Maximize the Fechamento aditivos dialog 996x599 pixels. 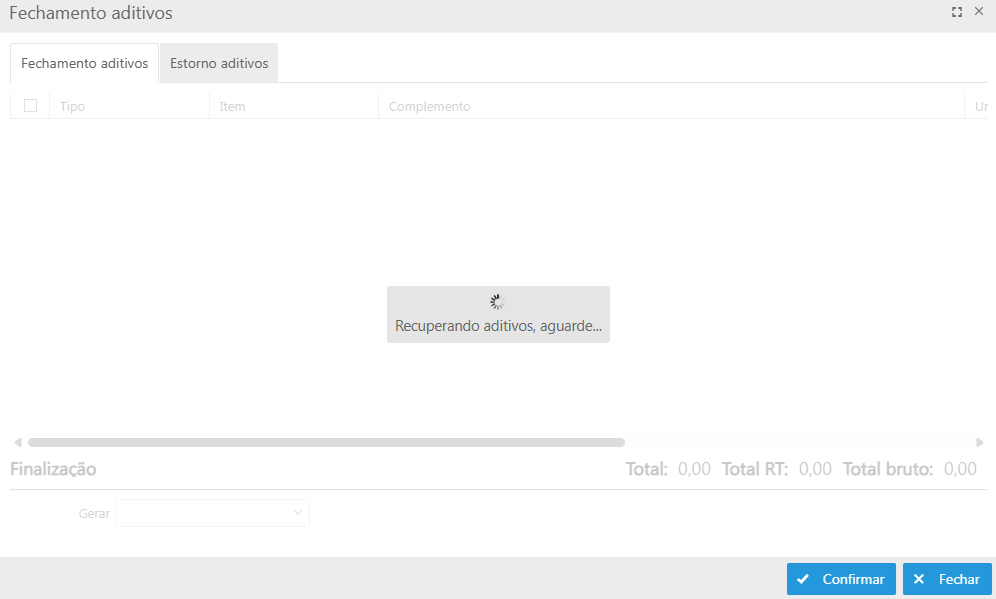click(x=957, y=13)
